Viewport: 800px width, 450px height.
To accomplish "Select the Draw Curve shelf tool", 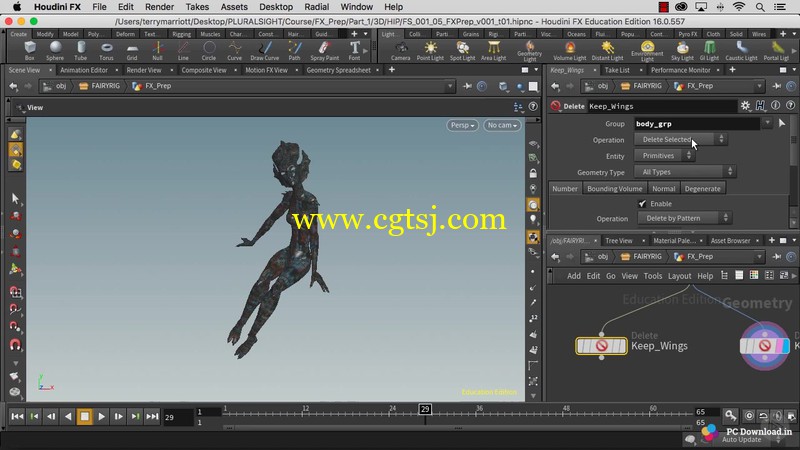I will (265, 51).
